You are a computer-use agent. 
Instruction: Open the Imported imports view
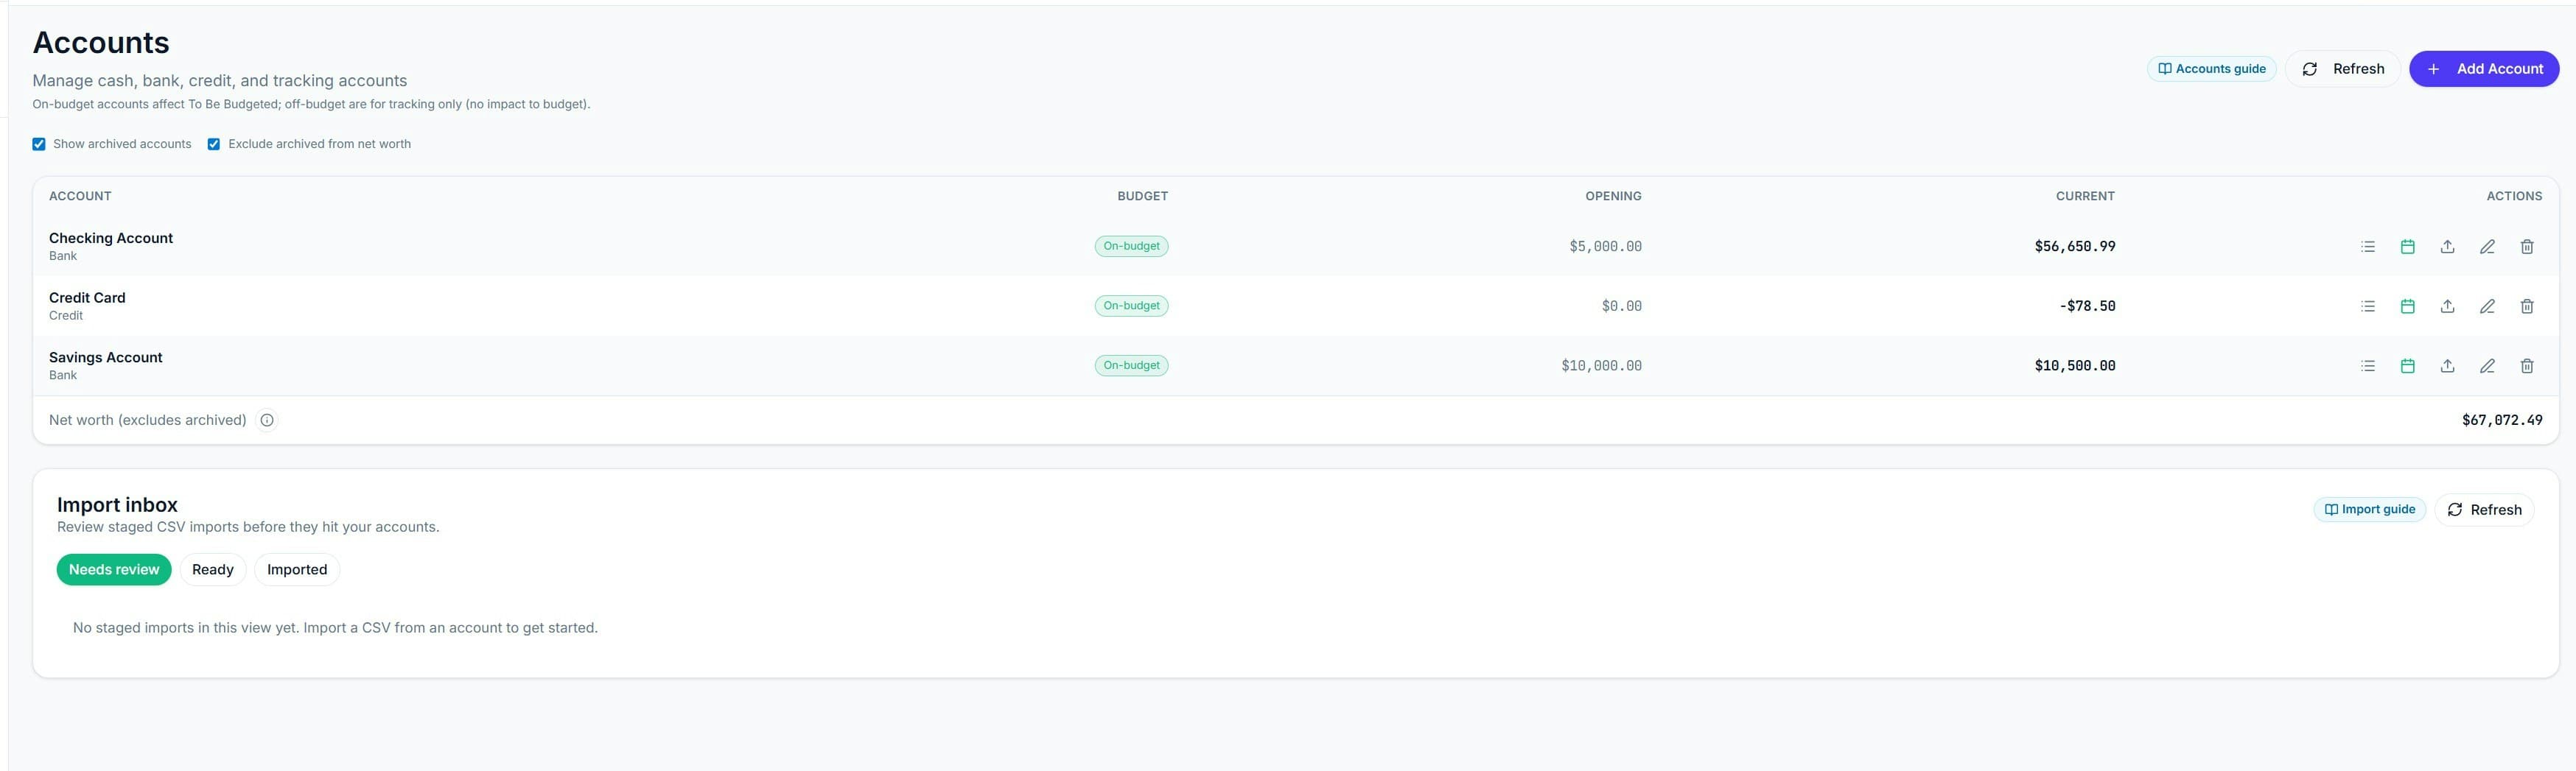(x=296, y=569)
